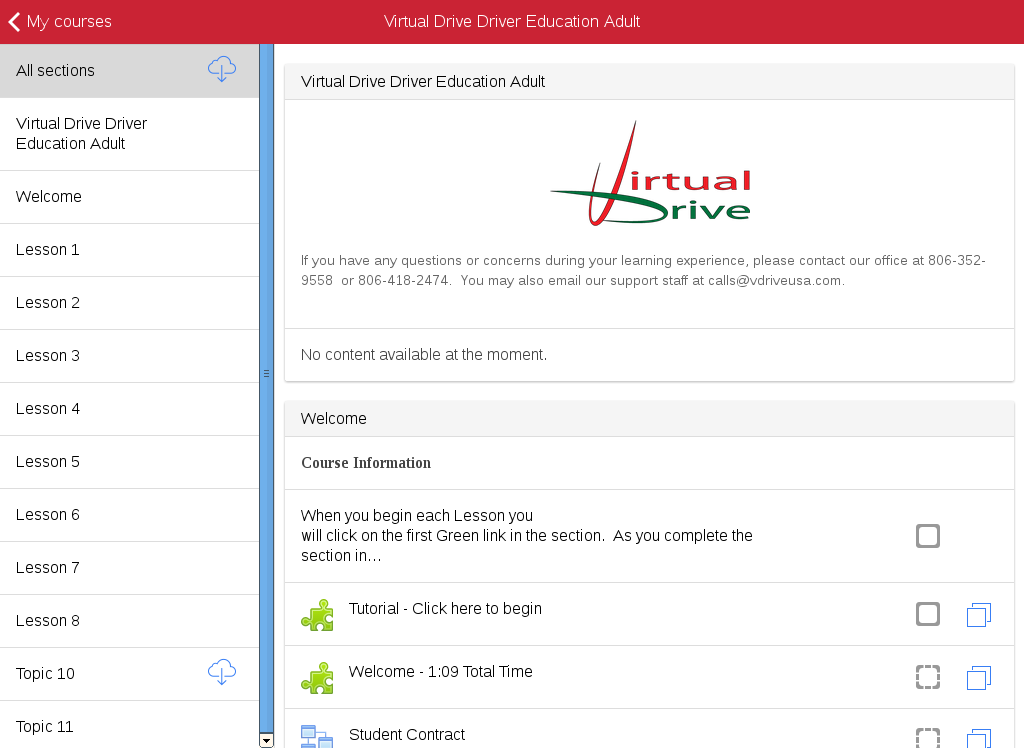
Task: Open Lesson 2 section
Action: (x=129, y=302)
